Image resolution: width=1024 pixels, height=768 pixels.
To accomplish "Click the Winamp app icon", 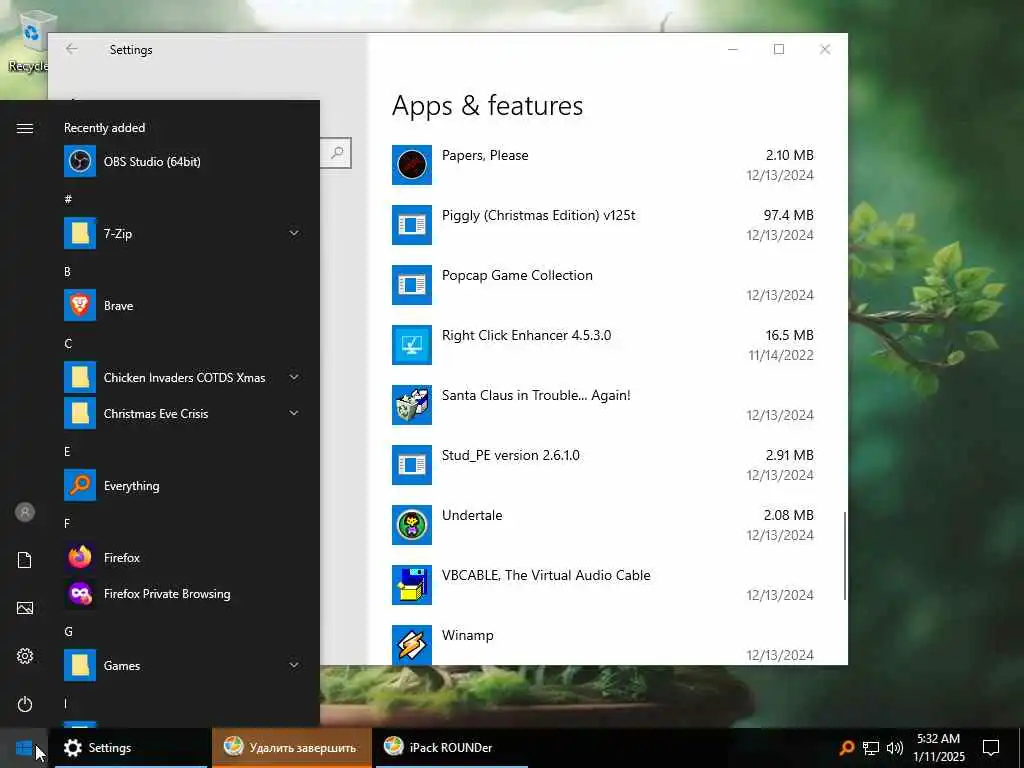I will (x=411, y=645).
